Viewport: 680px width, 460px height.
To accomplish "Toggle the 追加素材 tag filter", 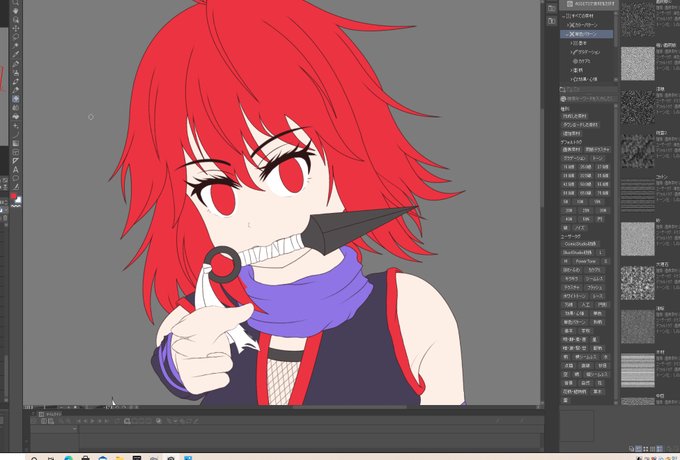I will point(571,134).
